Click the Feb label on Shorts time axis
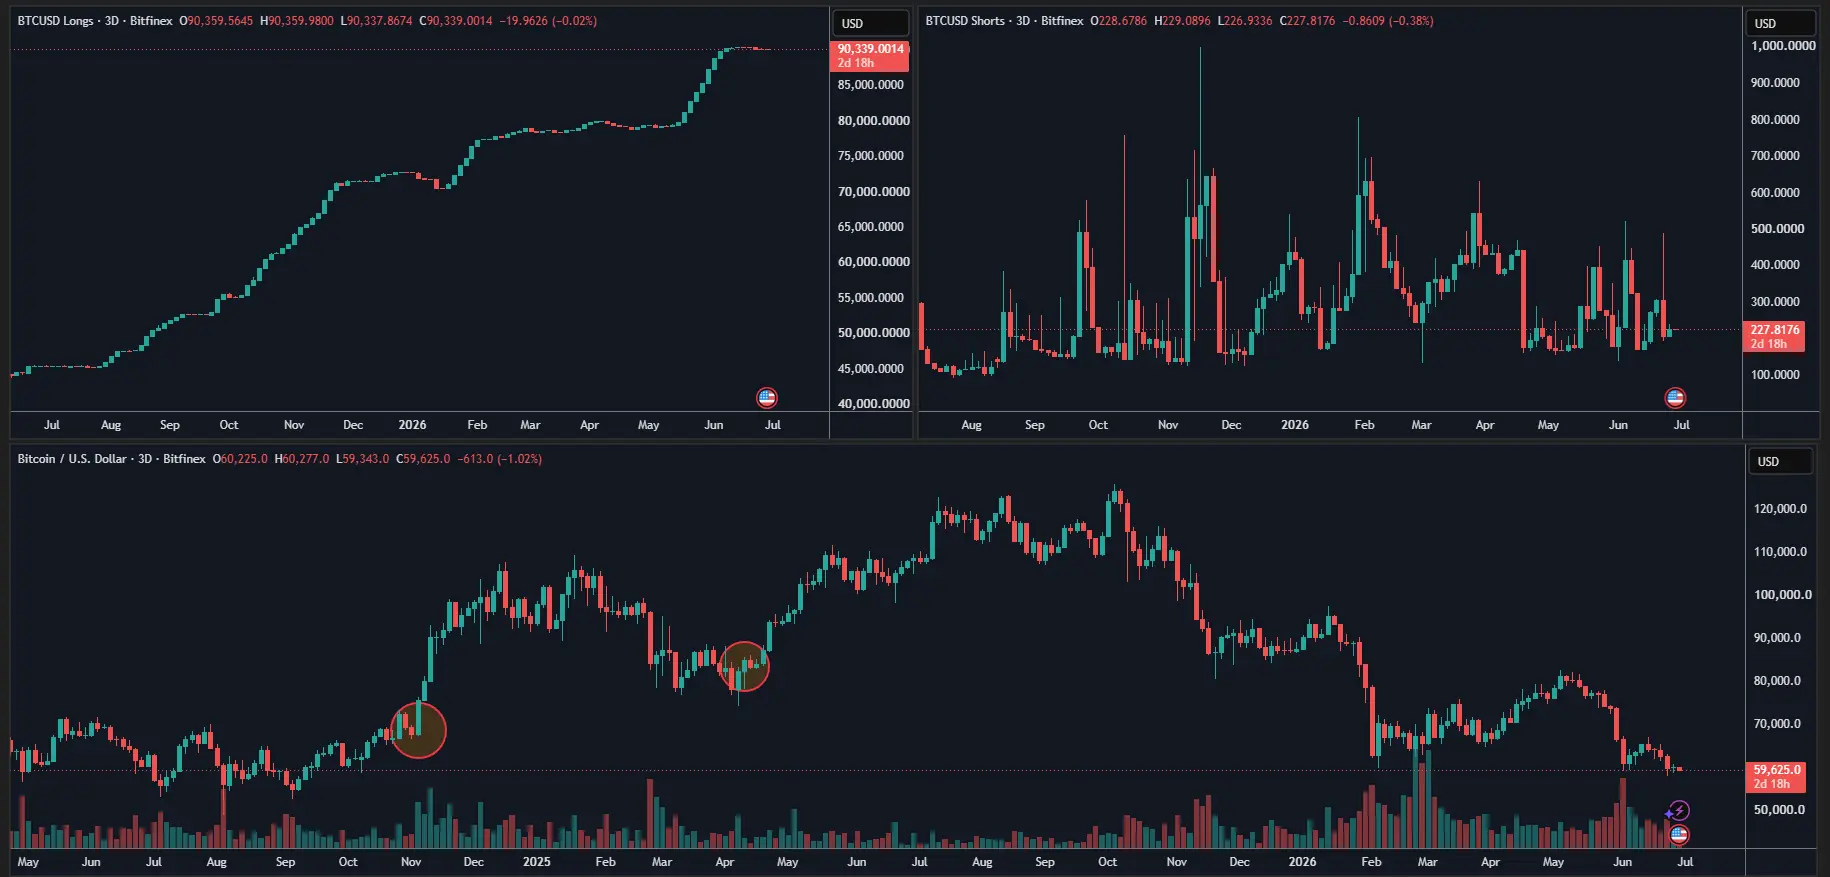 [1364, 425]
